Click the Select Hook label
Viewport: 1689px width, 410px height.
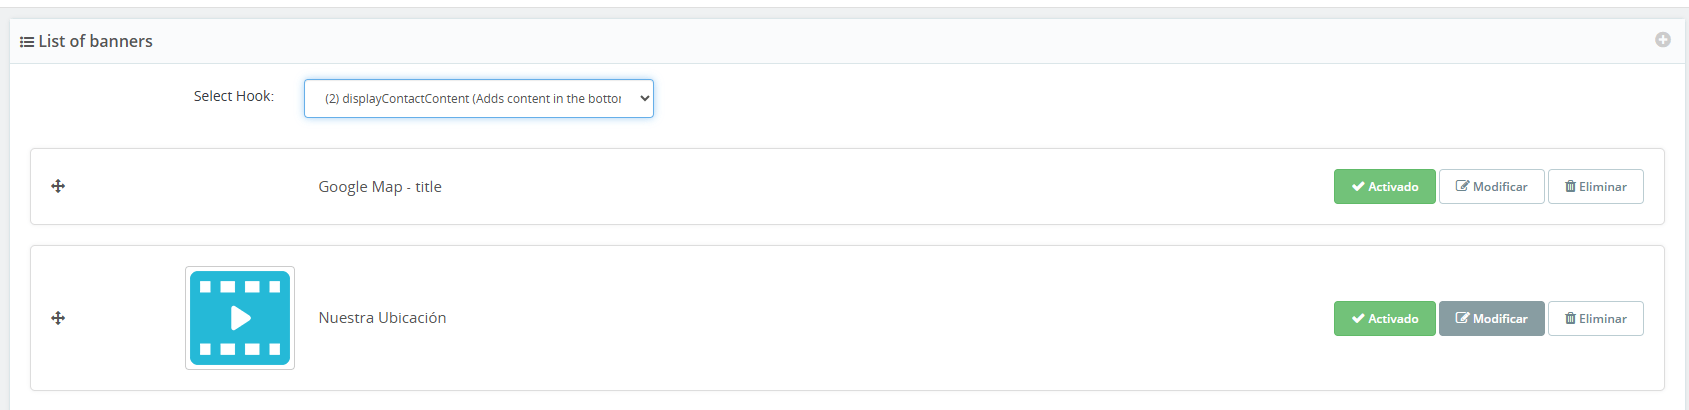click(233, 96)
